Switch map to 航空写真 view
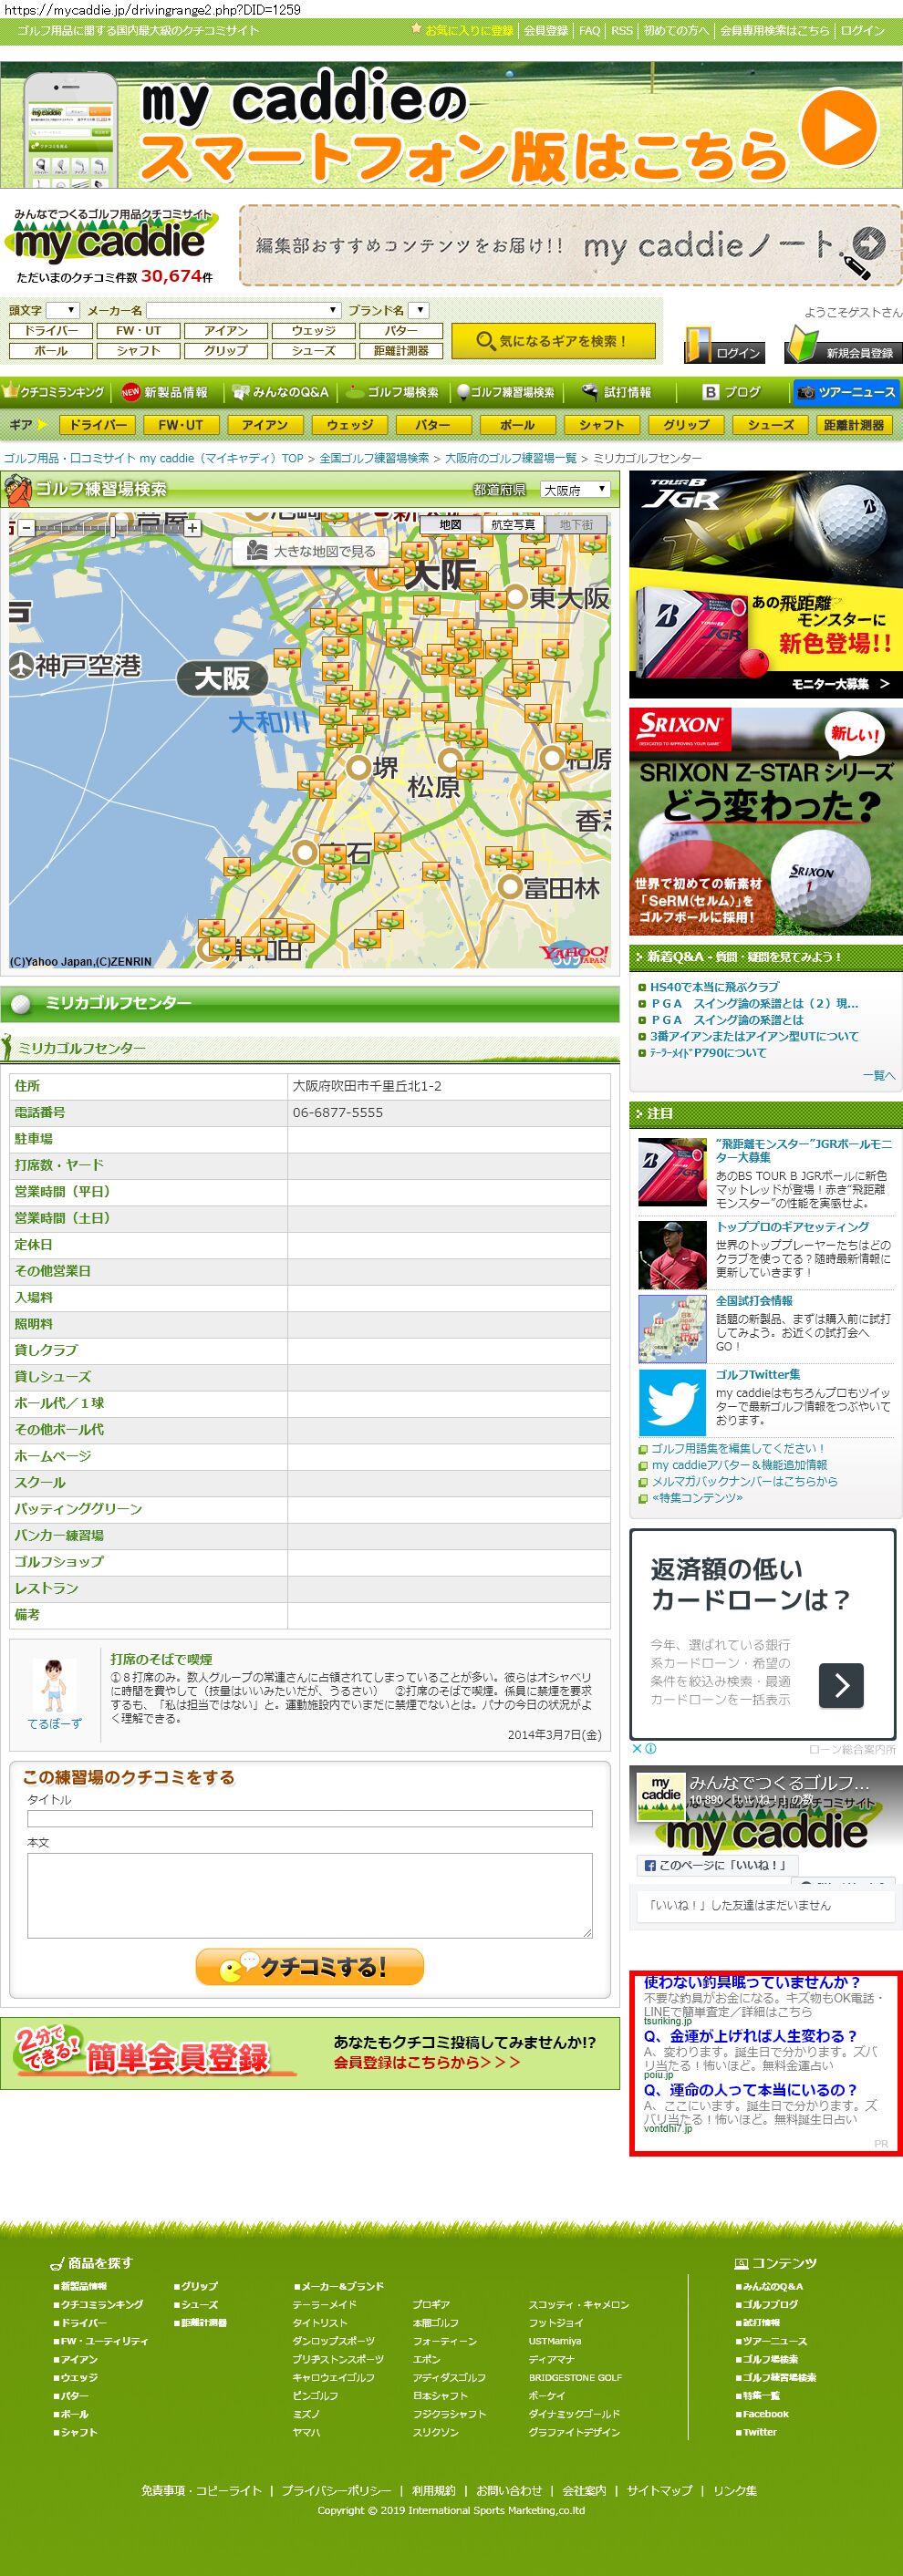903x2576 pixels. (513, 524)
